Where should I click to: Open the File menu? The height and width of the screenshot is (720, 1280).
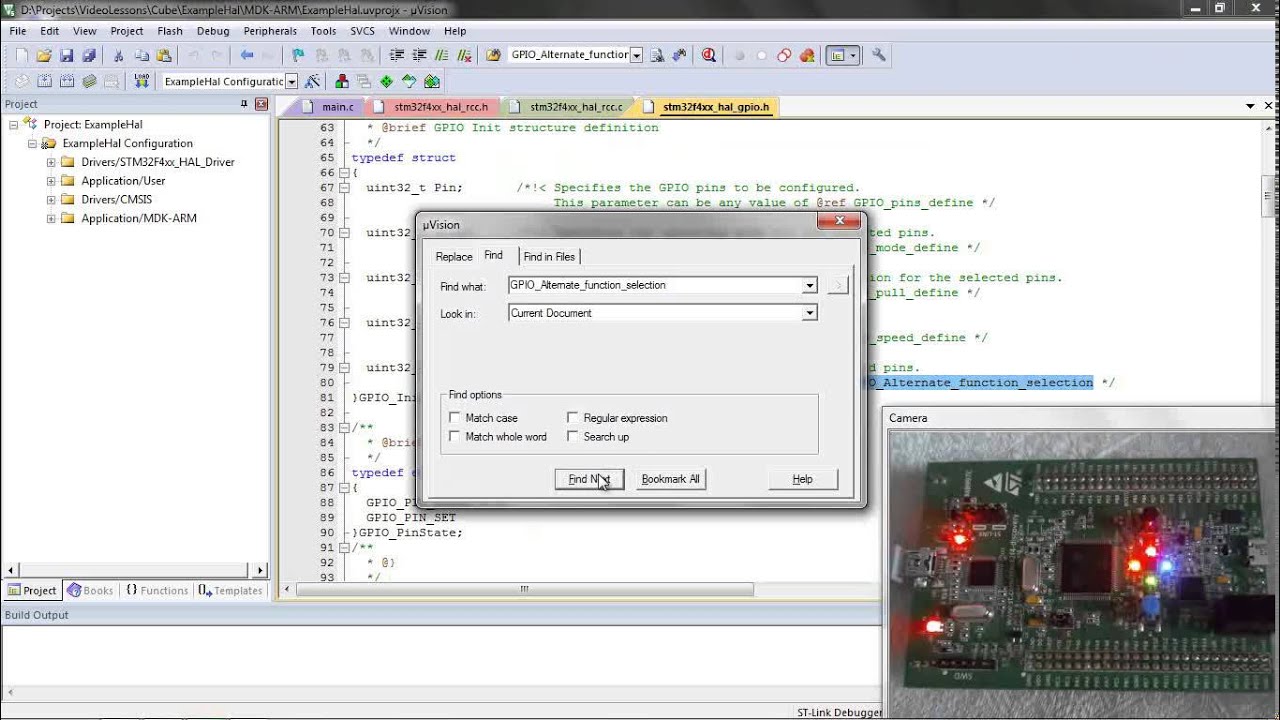click(18, 31)
